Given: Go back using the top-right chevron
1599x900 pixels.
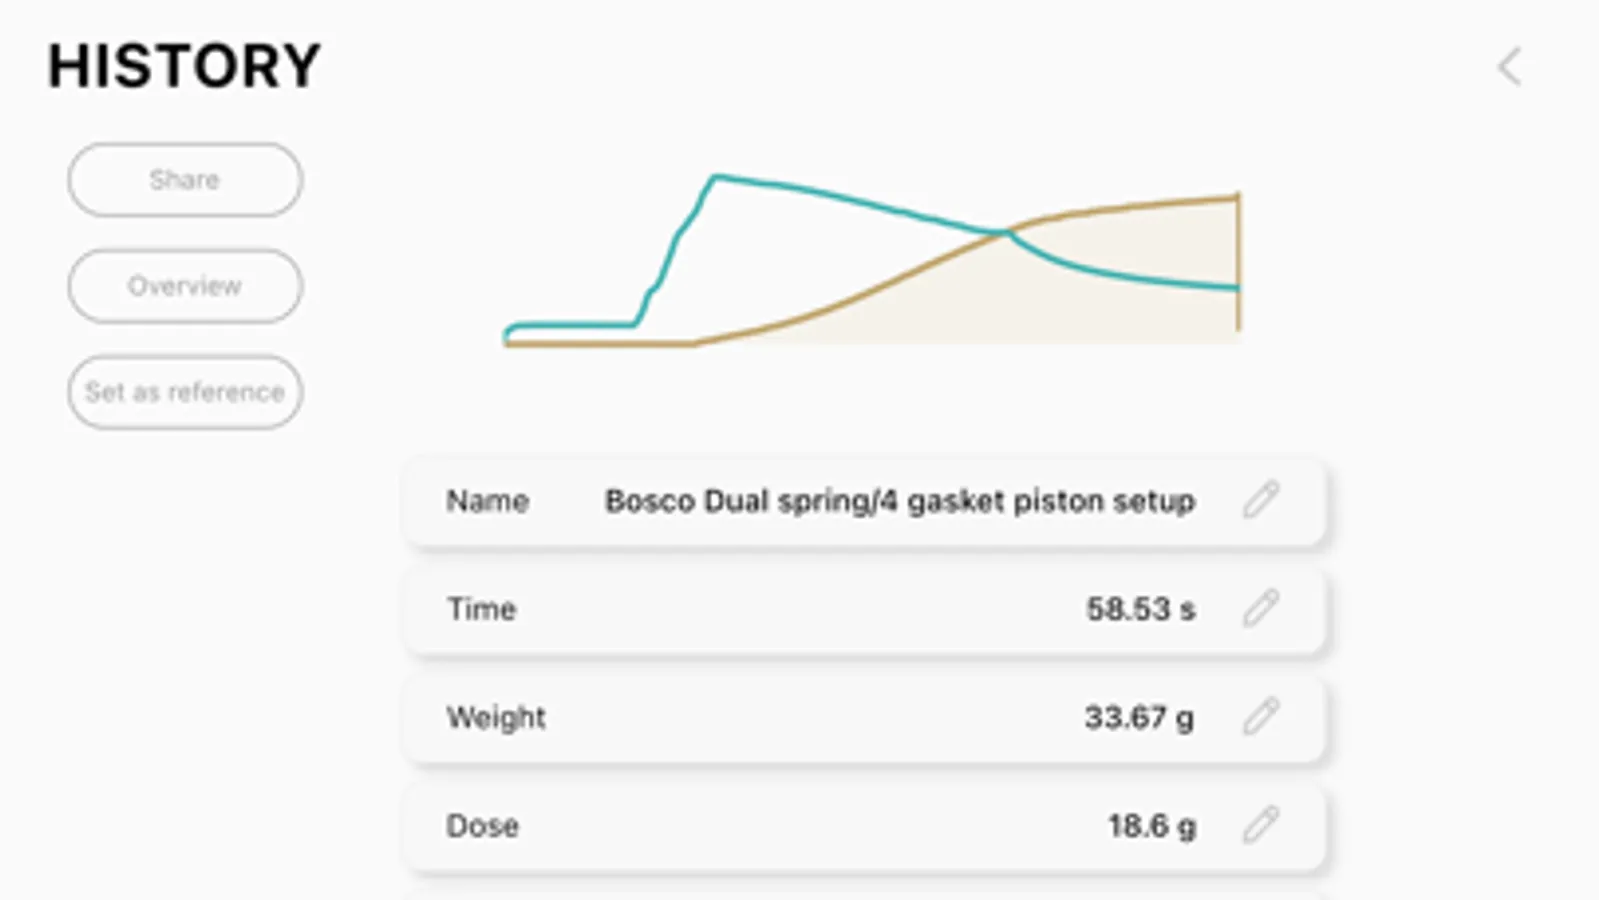Looking at the screenshot, I should point(1509,68).
